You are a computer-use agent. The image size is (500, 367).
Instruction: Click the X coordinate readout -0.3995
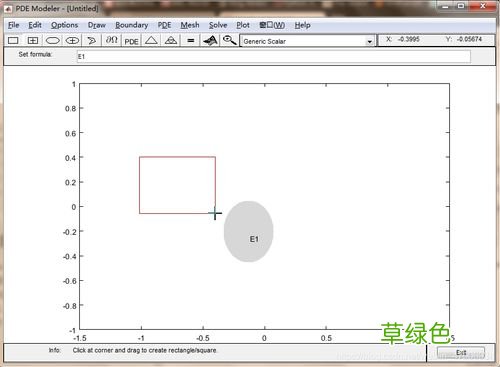tap(409, 39)
